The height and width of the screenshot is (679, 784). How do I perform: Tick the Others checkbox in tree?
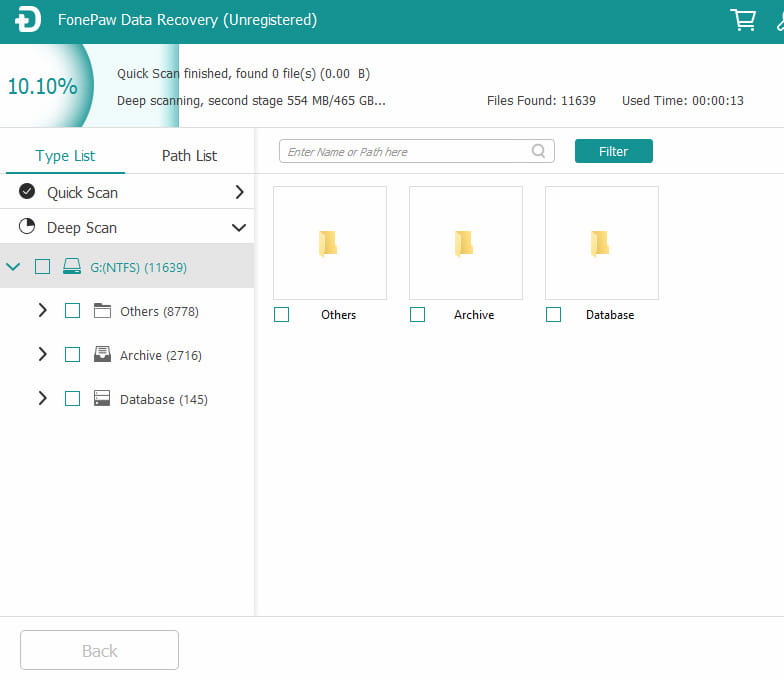point(72,311)
